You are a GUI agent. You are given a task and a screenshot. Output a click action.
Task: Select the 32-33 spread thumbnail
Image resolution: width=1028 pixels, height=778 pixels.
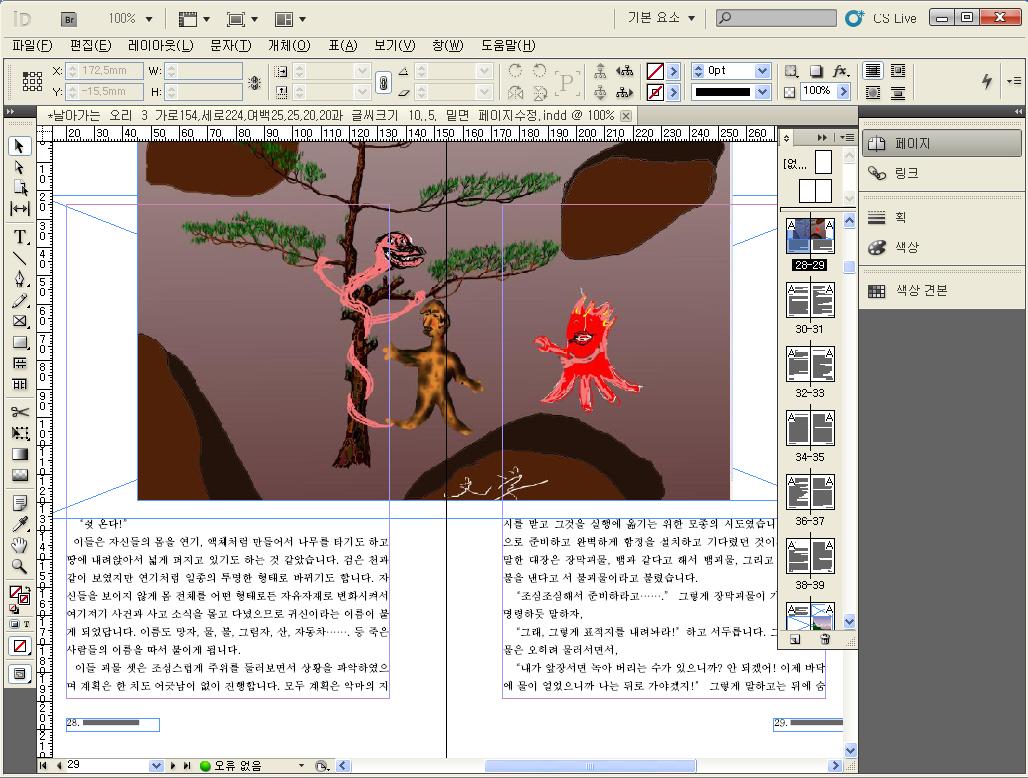(810, 366)
